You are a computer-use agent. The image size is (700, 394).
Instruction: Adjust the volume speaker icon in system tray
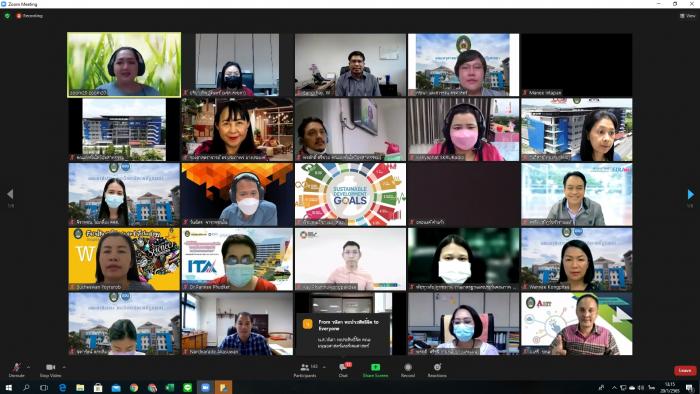(641, 388)
